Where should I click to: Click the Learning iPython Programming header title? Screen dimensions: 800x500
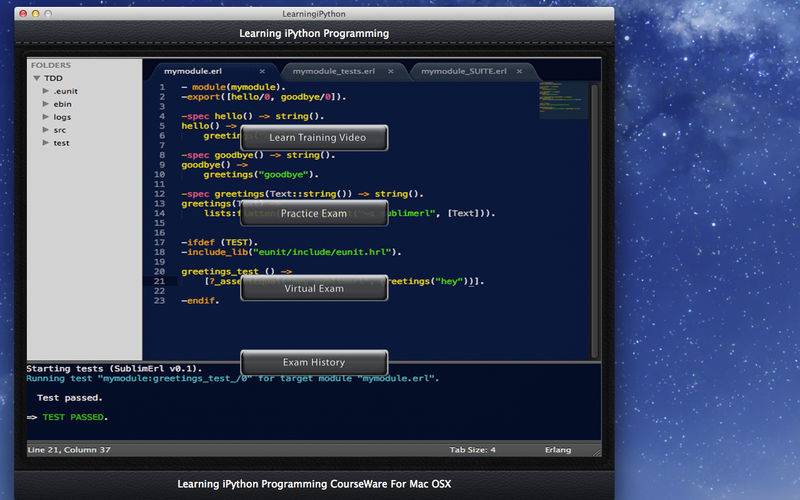click(314, 34)
